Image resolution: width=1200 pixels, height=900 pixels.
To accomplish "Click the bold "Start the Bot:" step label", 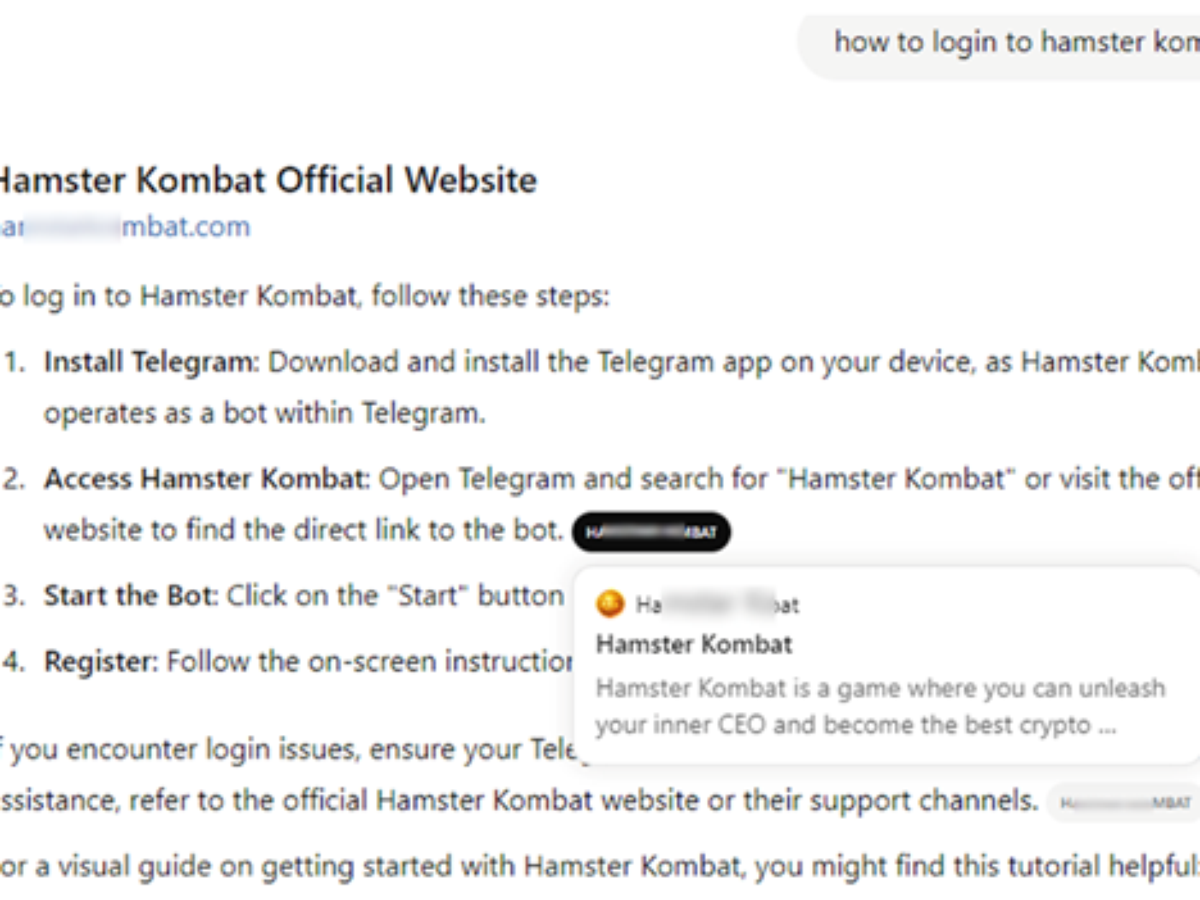I will tap(130, 596).
